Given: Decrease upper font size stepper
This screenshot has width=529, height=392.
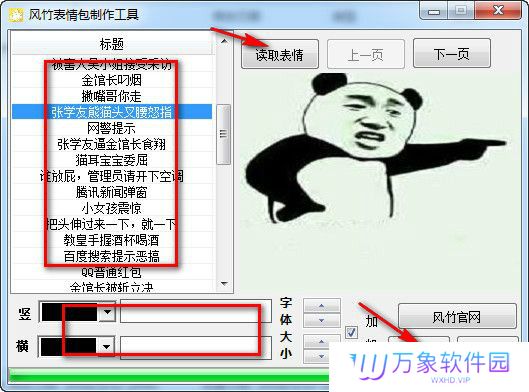Looking at the screenshot, I should pos(322,320).
